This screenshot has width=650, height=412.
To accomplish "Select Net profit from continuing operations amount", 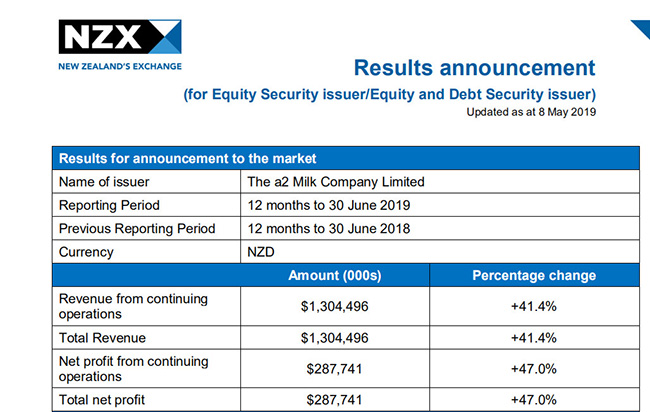I will [x=335, y=369].
